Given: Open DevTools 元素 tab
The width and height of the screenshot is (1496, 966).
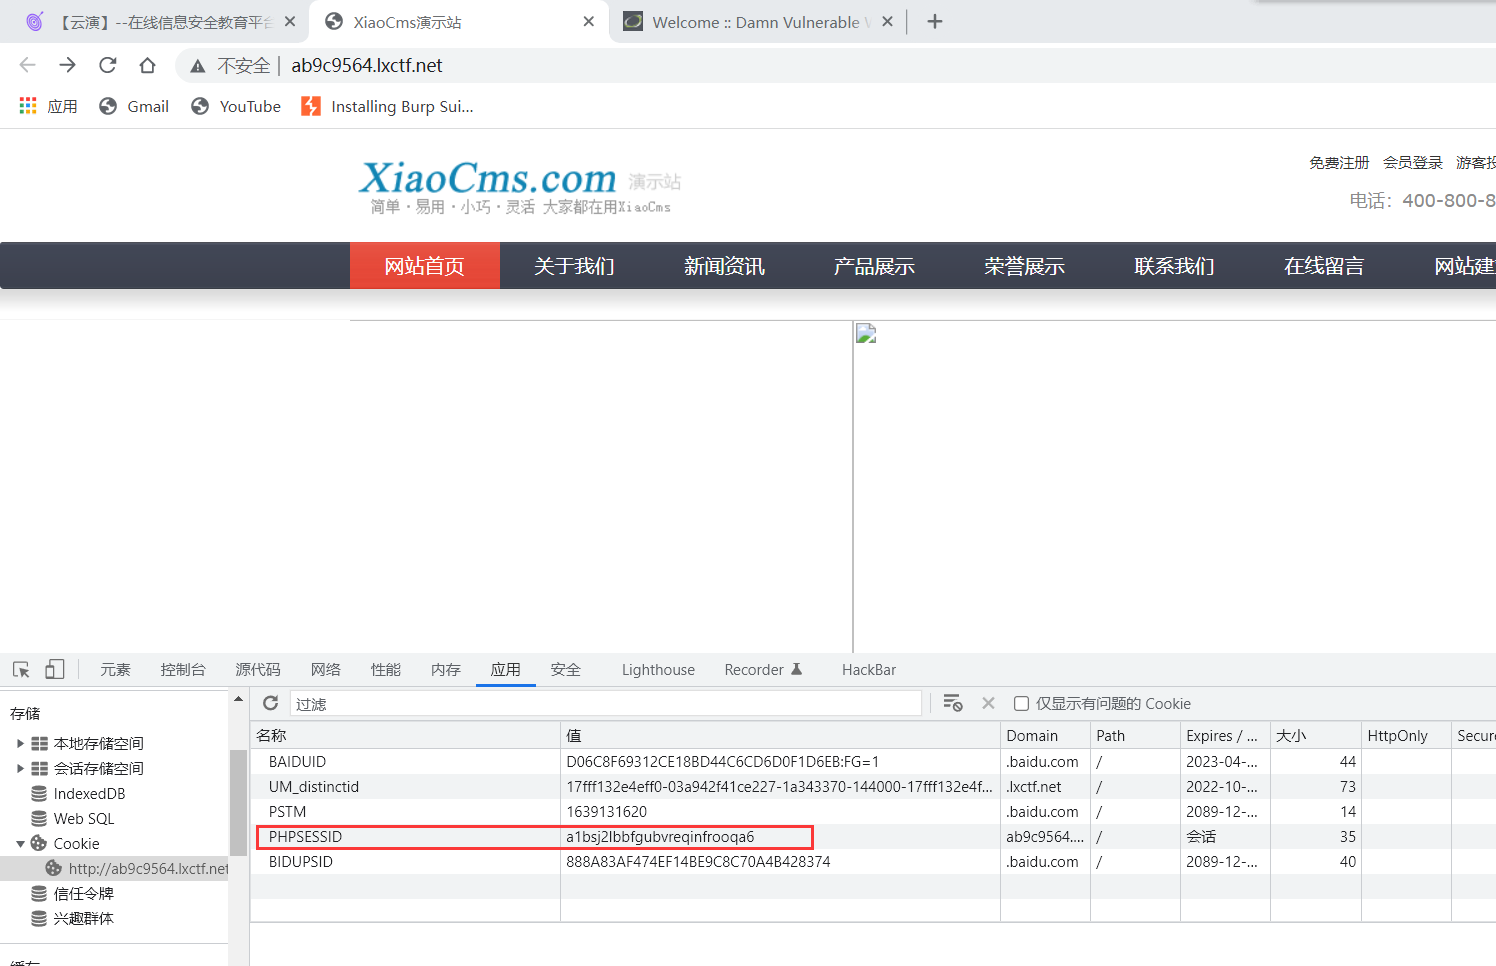Looking at the screenshot, I should click(115, 670).
